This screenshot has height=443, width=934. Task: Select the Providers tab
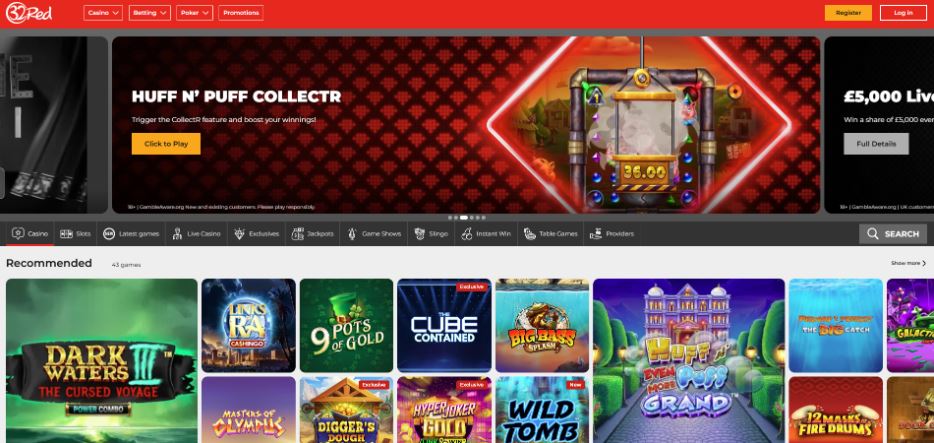(x=612, y=234)
